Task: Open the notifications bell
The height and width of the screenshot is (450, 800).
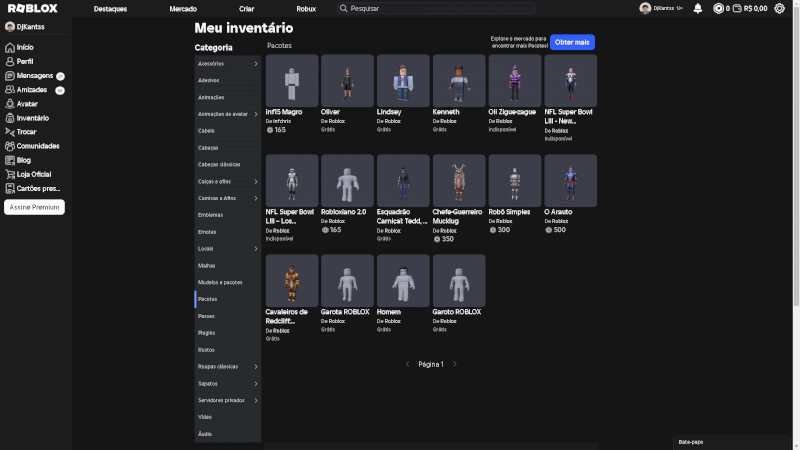Action: tap(698, 8)
